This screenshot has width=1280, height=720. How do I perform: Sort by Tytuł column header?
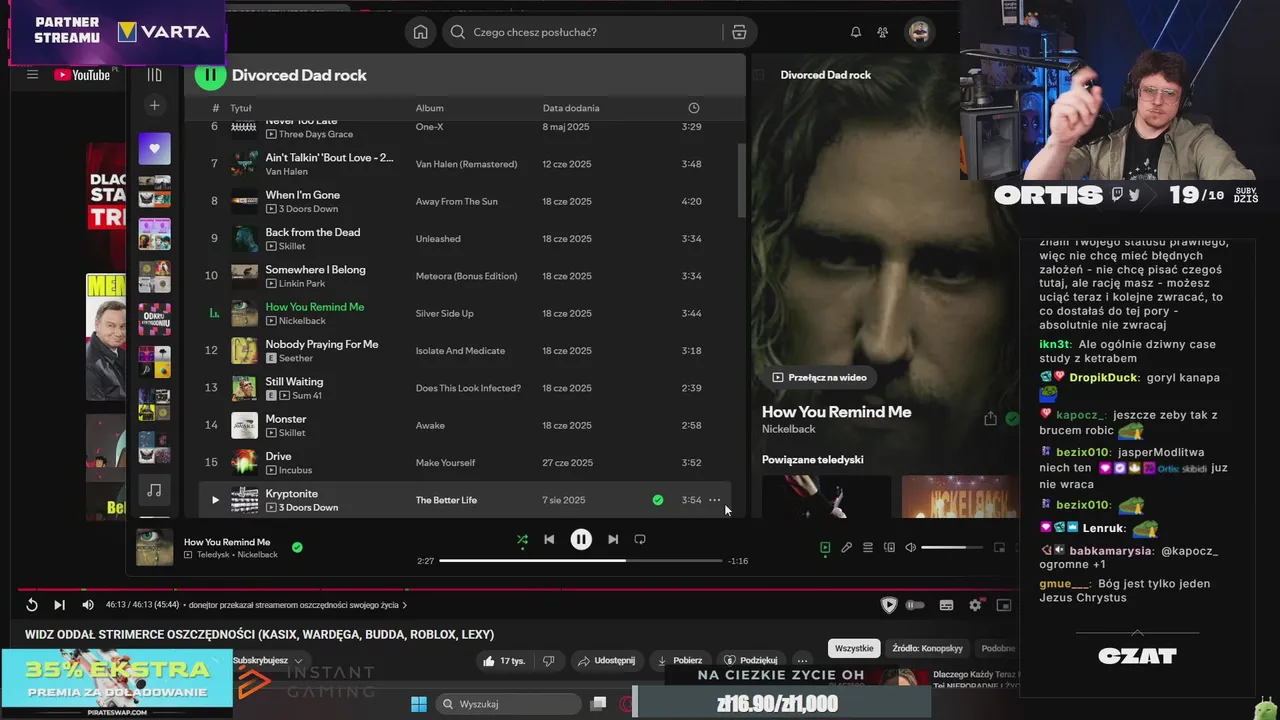click(240, 108)
